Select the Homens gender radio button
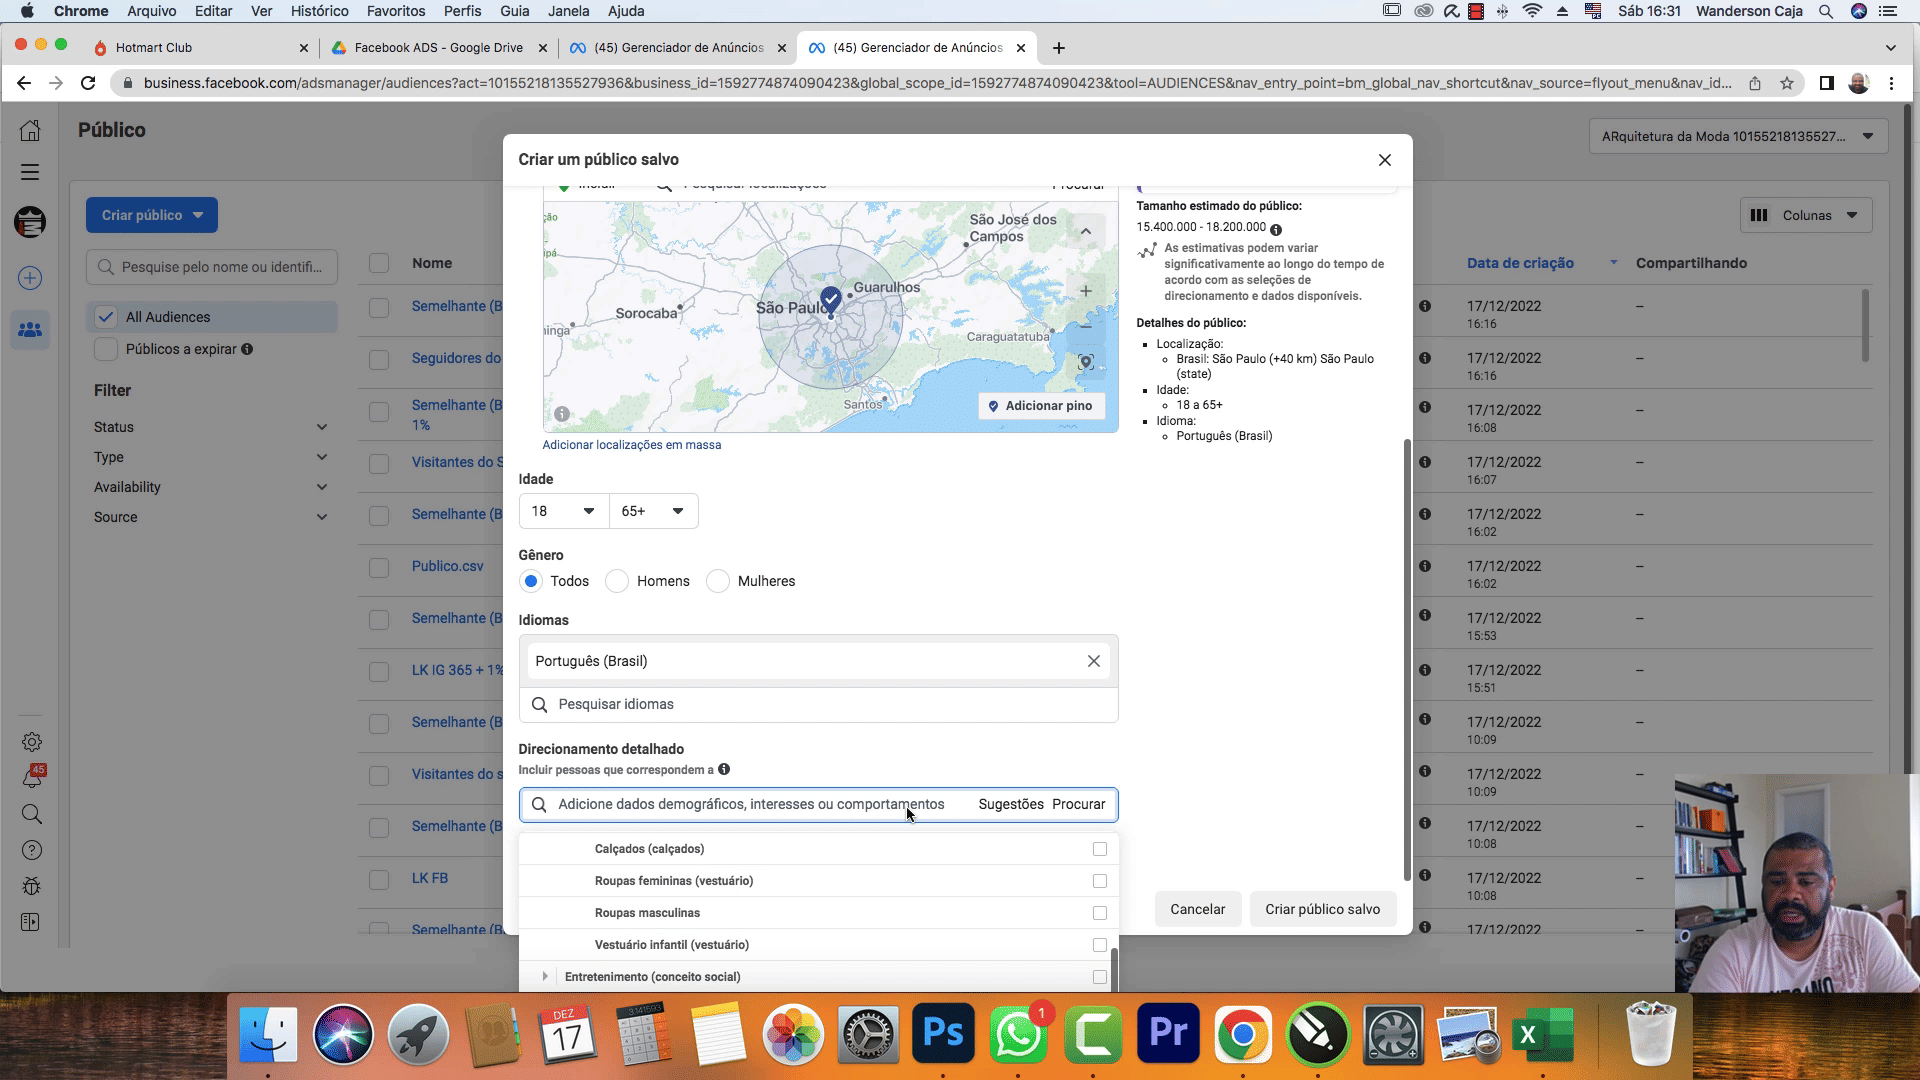This screenshot has height=1080, width=1920. 617,581
